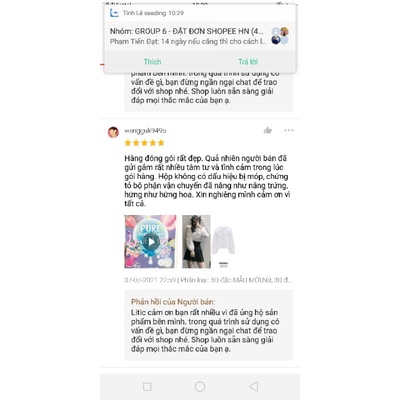Tap the Thích button in the notification

(152, 62)
